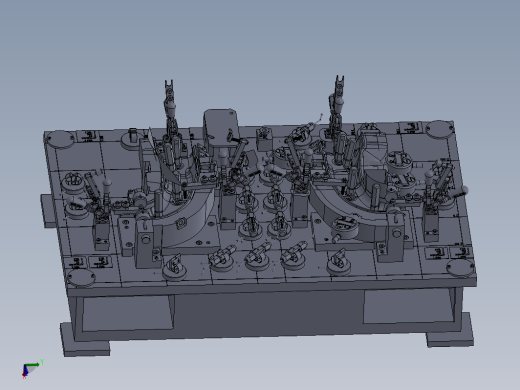Pick the circular pad at front-right plate corner

pos(460,268)
